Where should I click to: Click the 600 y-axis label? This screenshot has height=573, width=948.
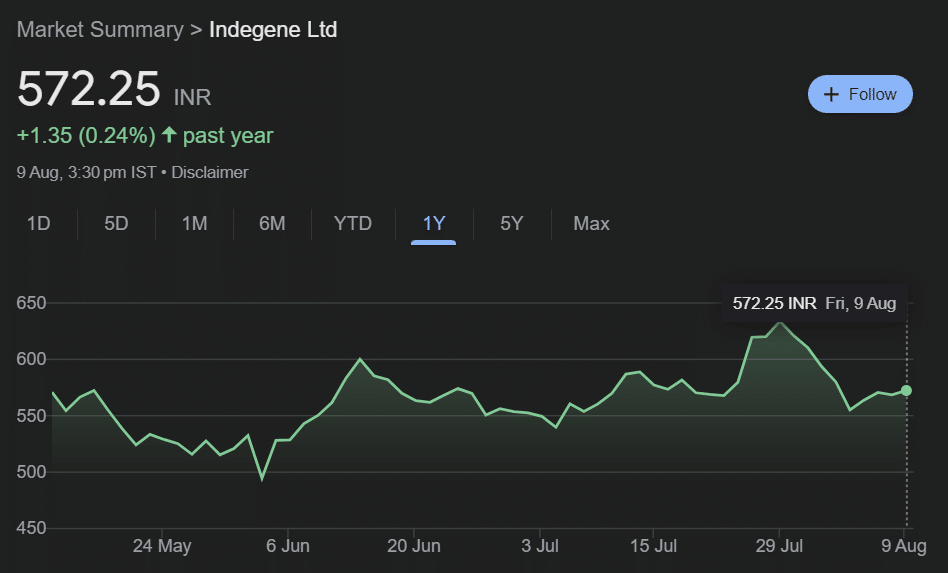(x=31, y=359)
